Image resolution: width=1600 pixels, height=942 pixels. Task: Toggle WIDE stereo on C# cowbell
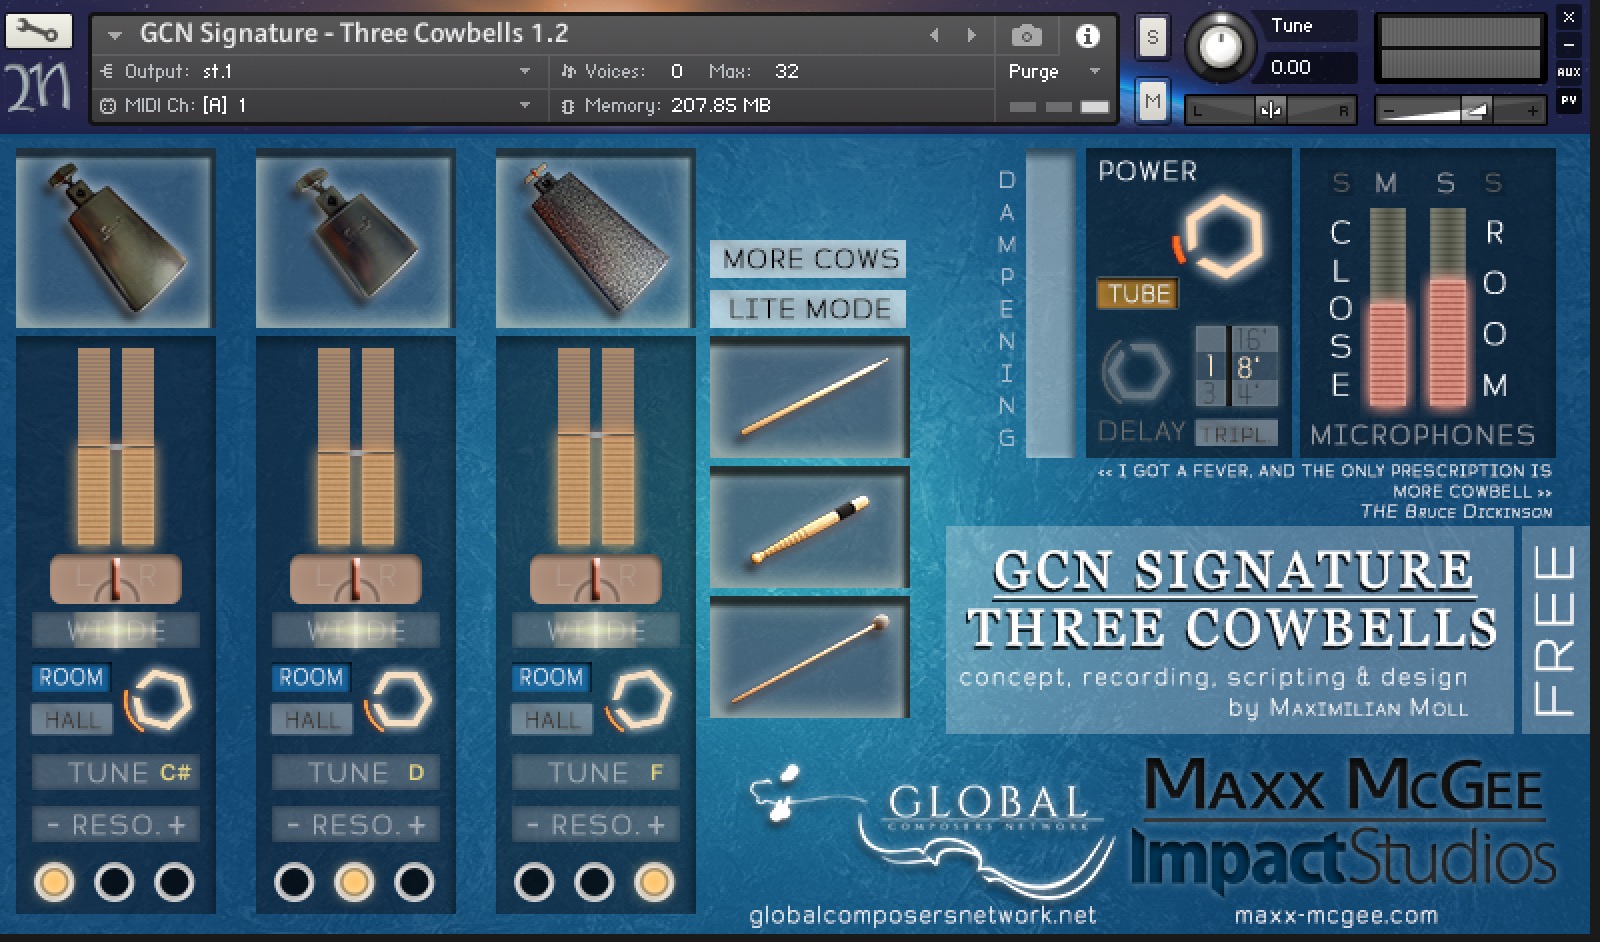pyautogui.click(x=116, y=630)
